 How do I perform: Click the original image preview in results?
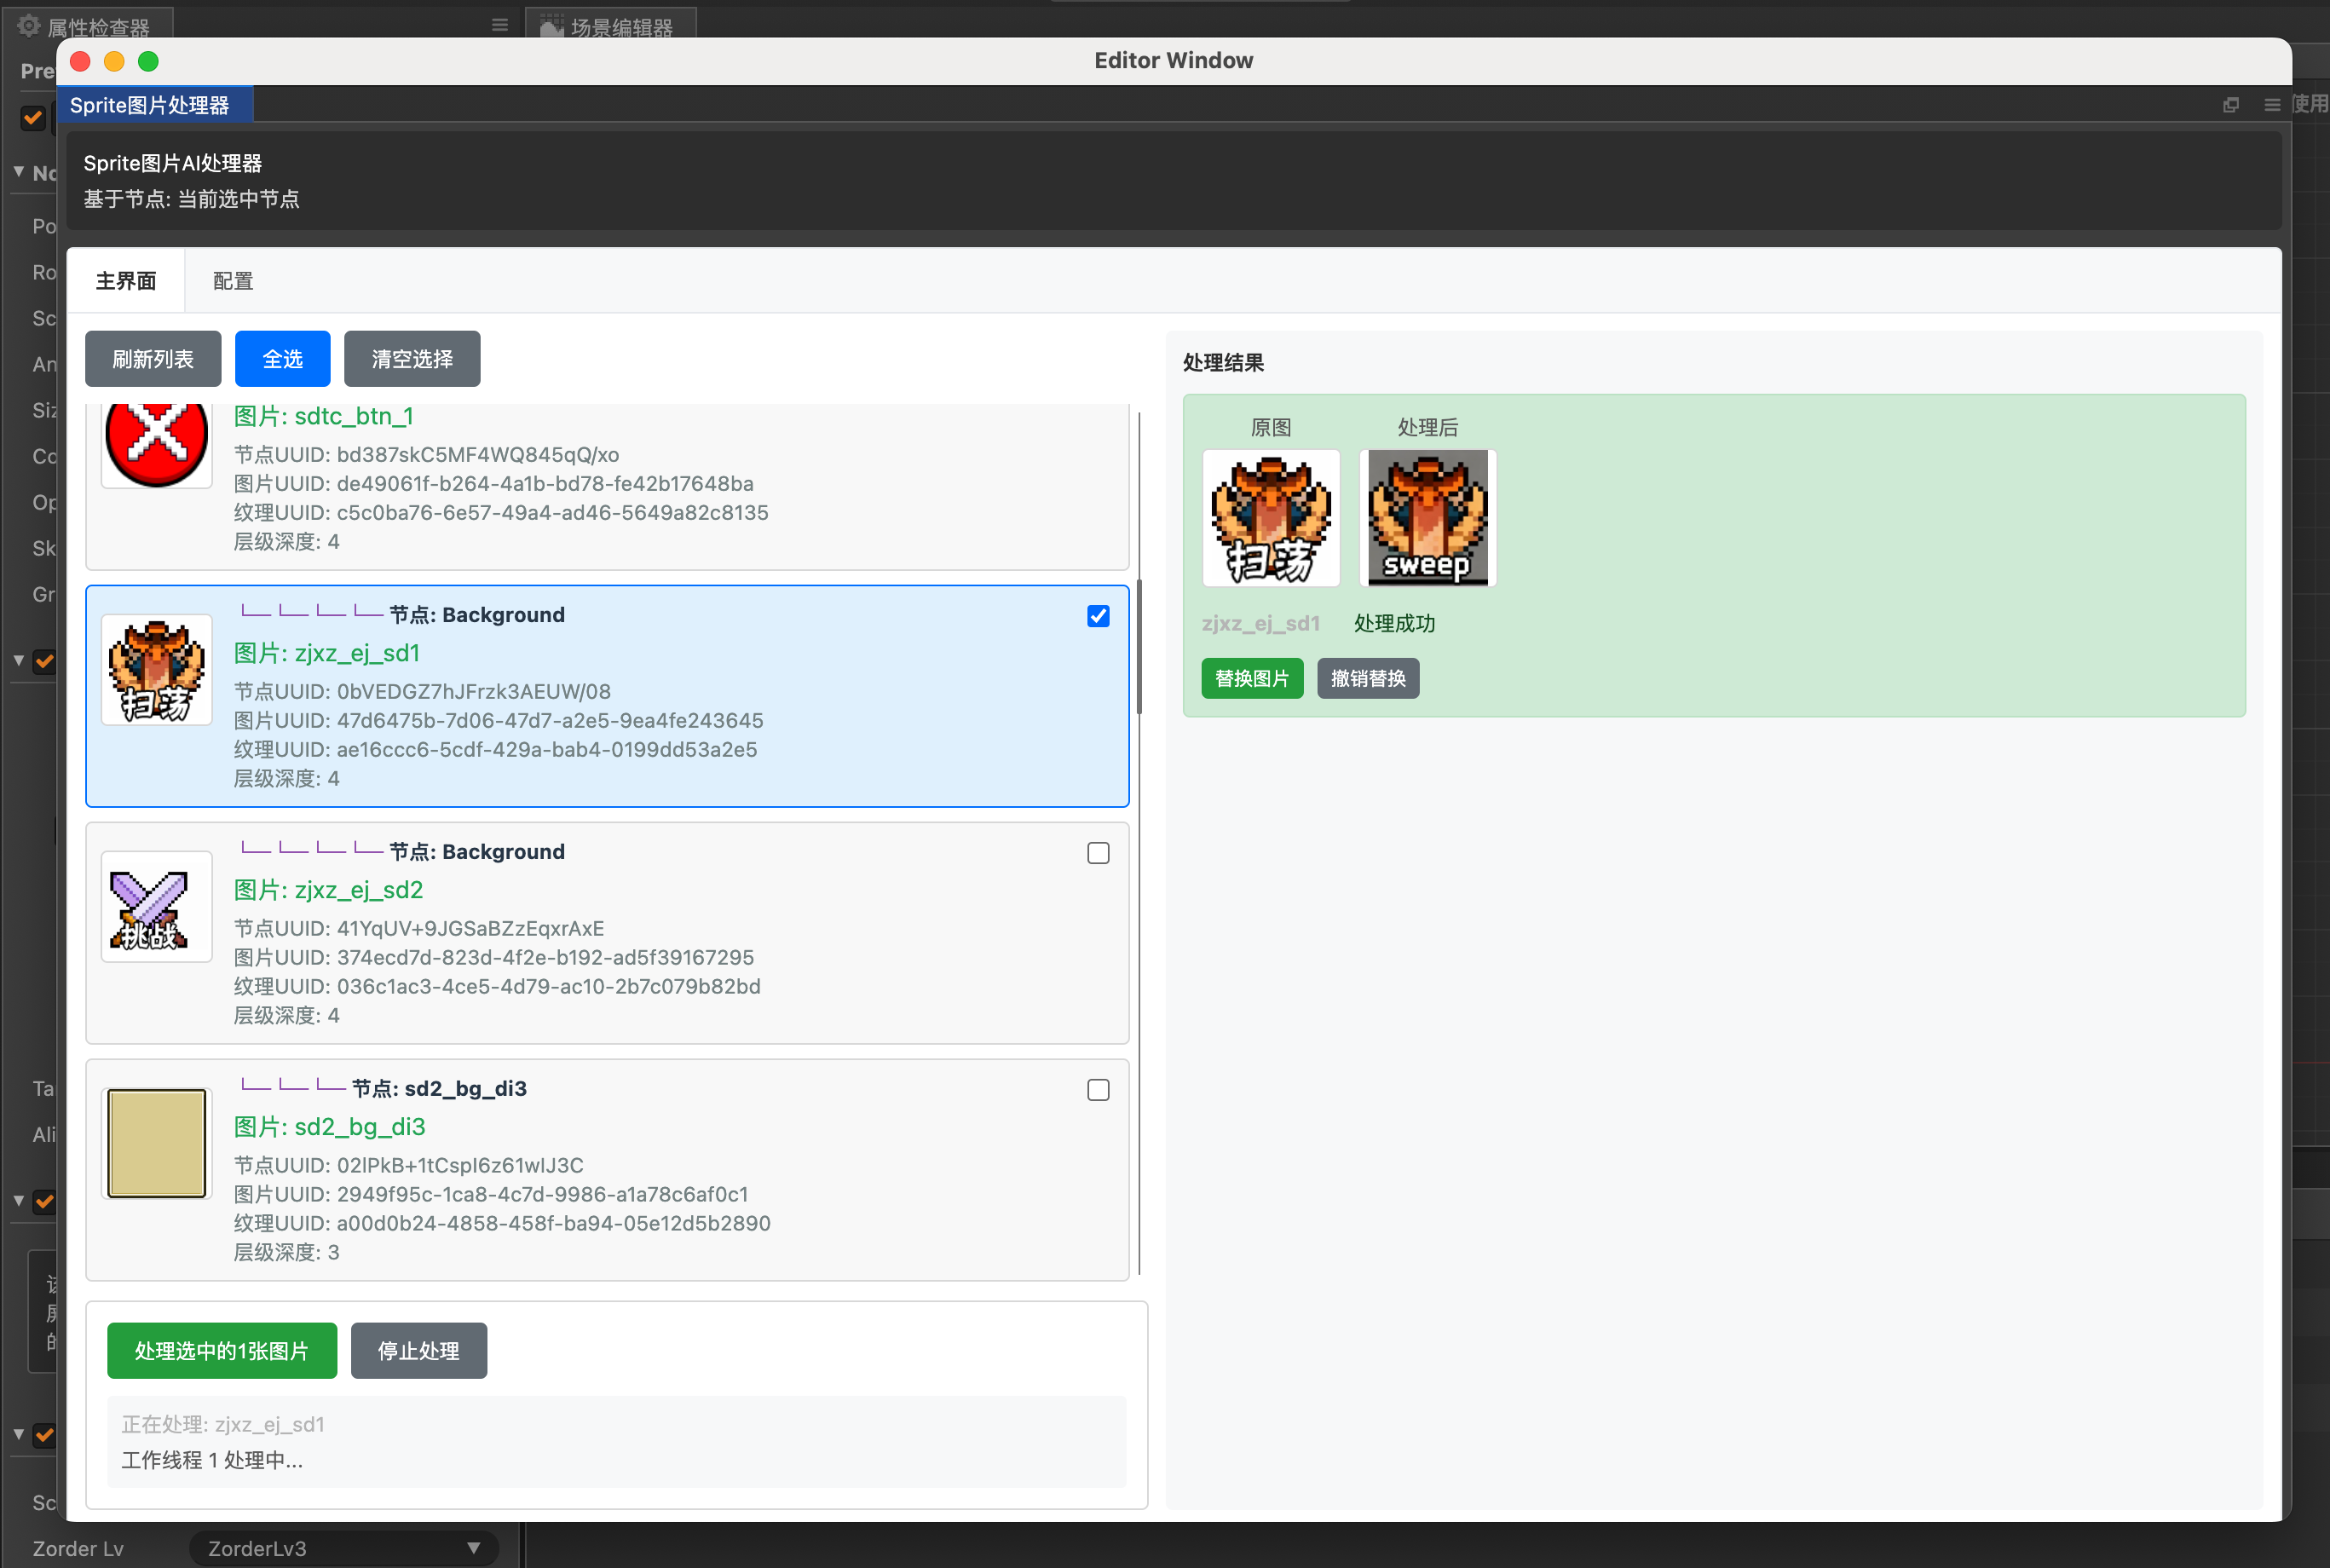1271,518
